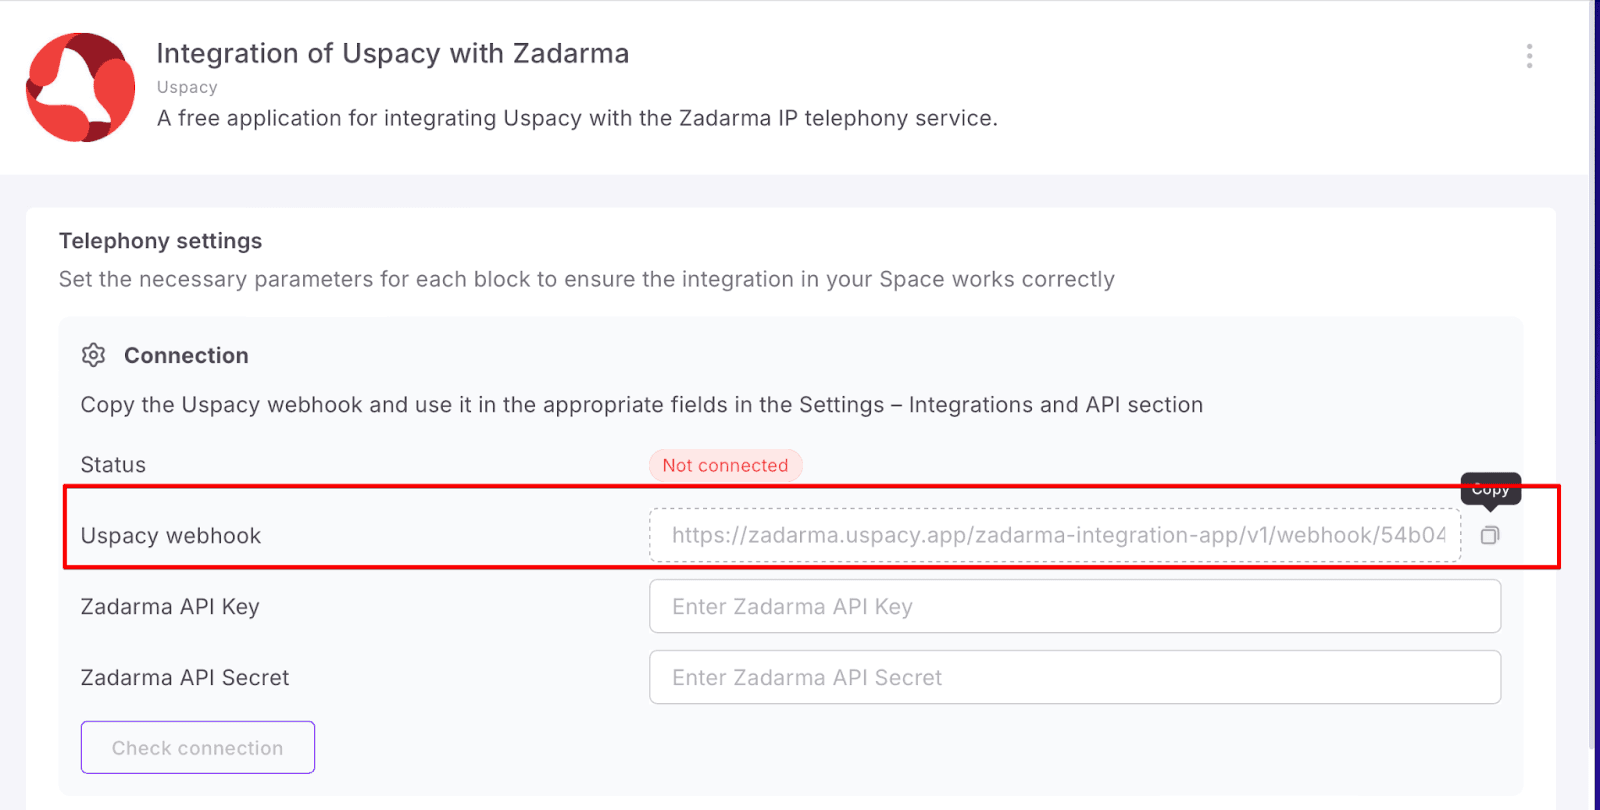Click the Status label

(113, 465)
